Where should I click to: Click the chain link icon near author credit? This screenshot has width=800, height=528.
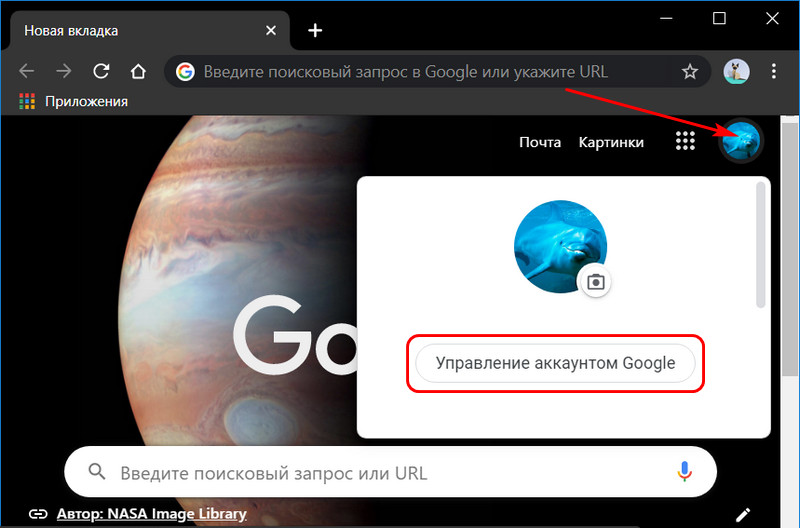(38, 514)
